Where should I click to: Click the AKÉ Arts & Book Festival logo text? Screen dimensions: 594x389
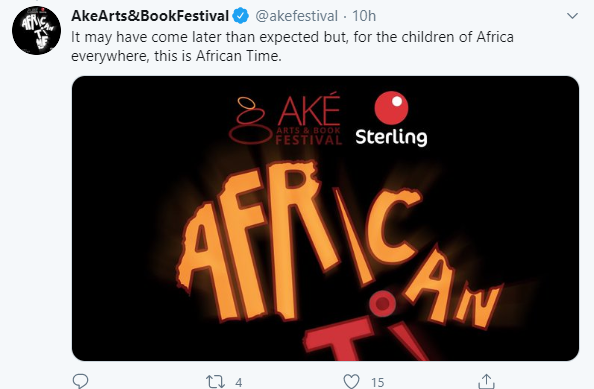(309, 119)
